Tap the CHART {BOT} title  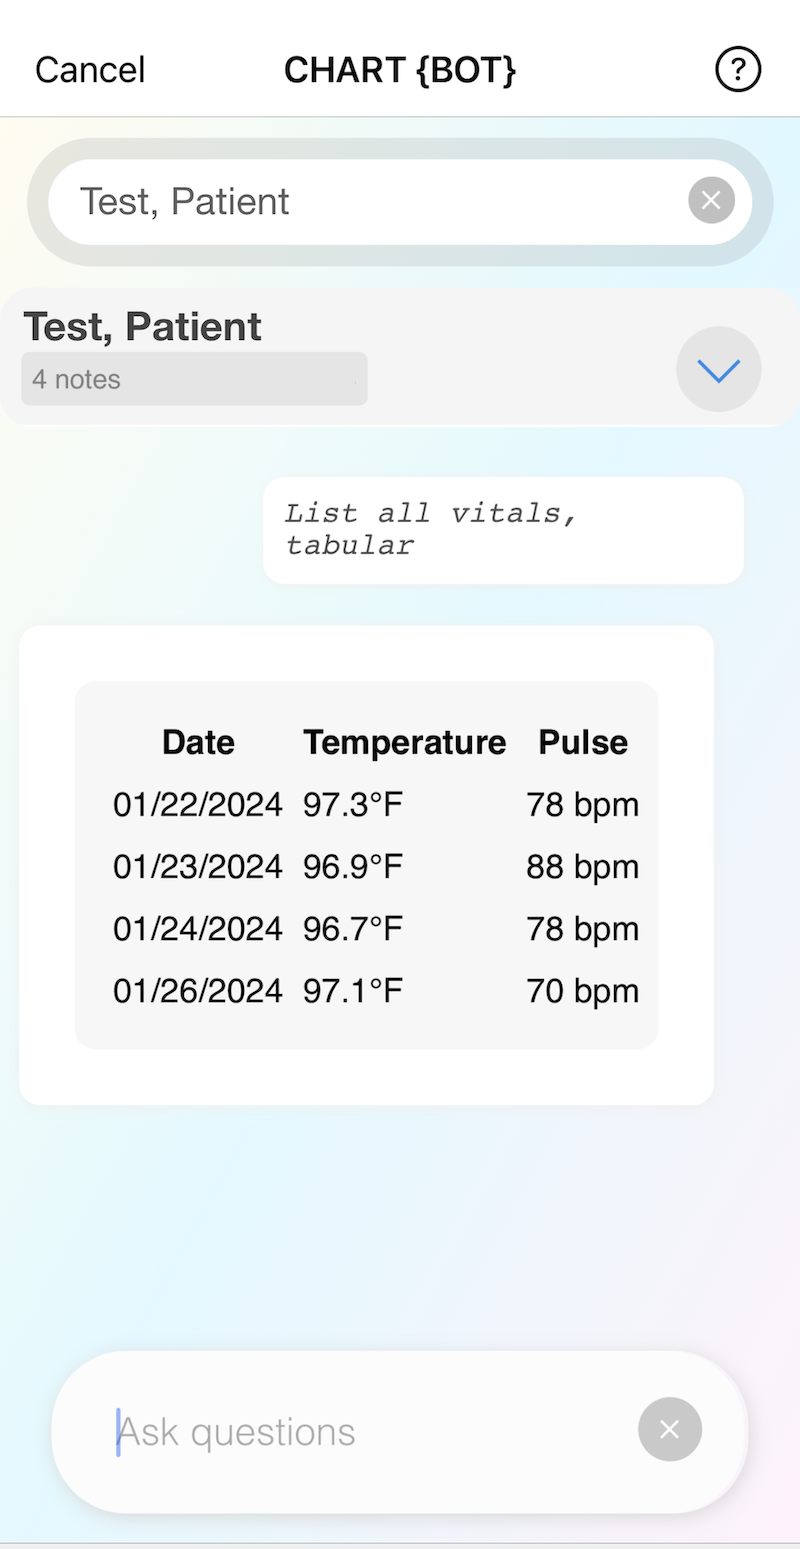tap(400, 70)
